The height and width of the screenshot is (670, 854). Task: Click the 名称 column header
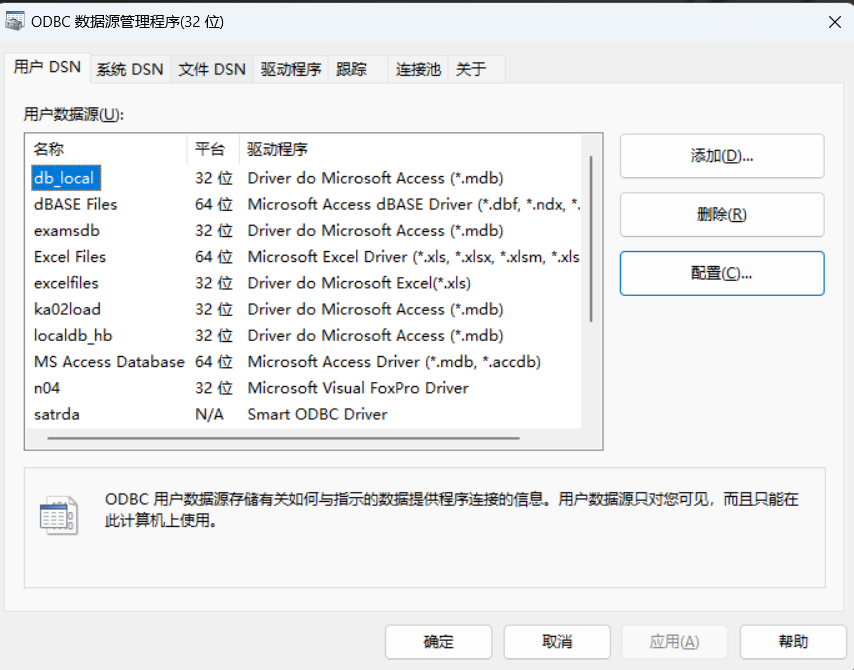pyautogui.click(x=106, y=149)
